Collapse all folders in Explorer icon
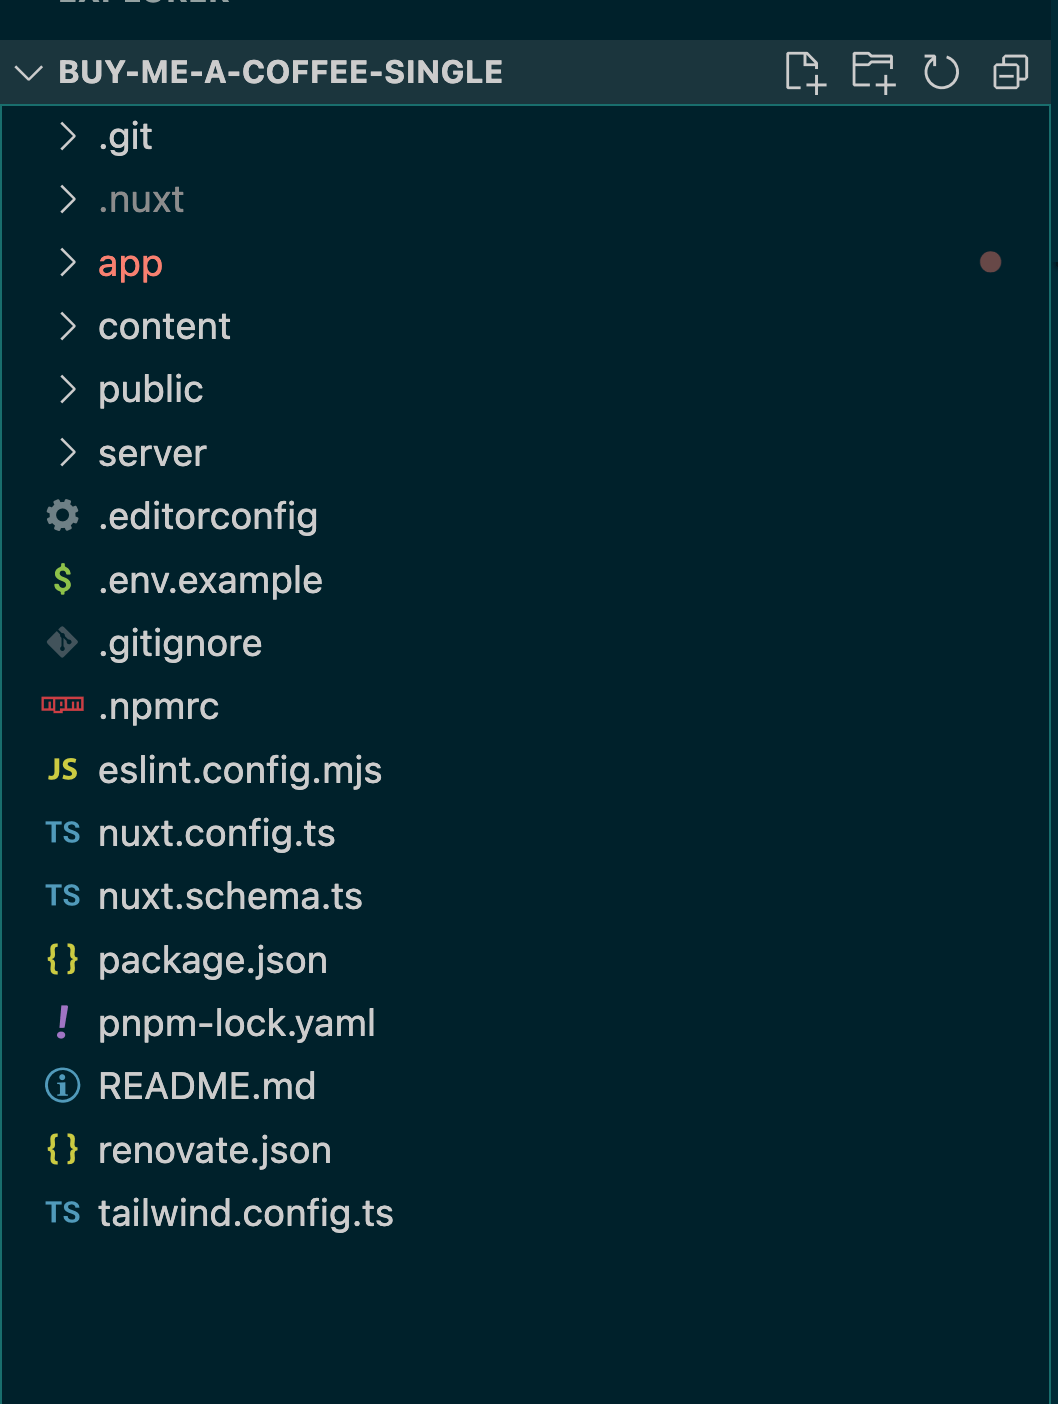Viewport: 1058px width, 1404px height. [1010, 72]
